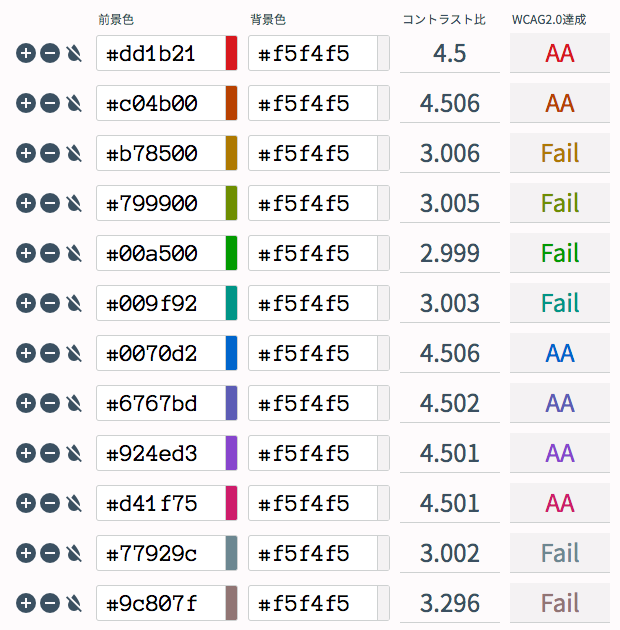The image size is (620, 630).
Task: Toggle the color-off icon in the #b78500 row
Action: 74,153
